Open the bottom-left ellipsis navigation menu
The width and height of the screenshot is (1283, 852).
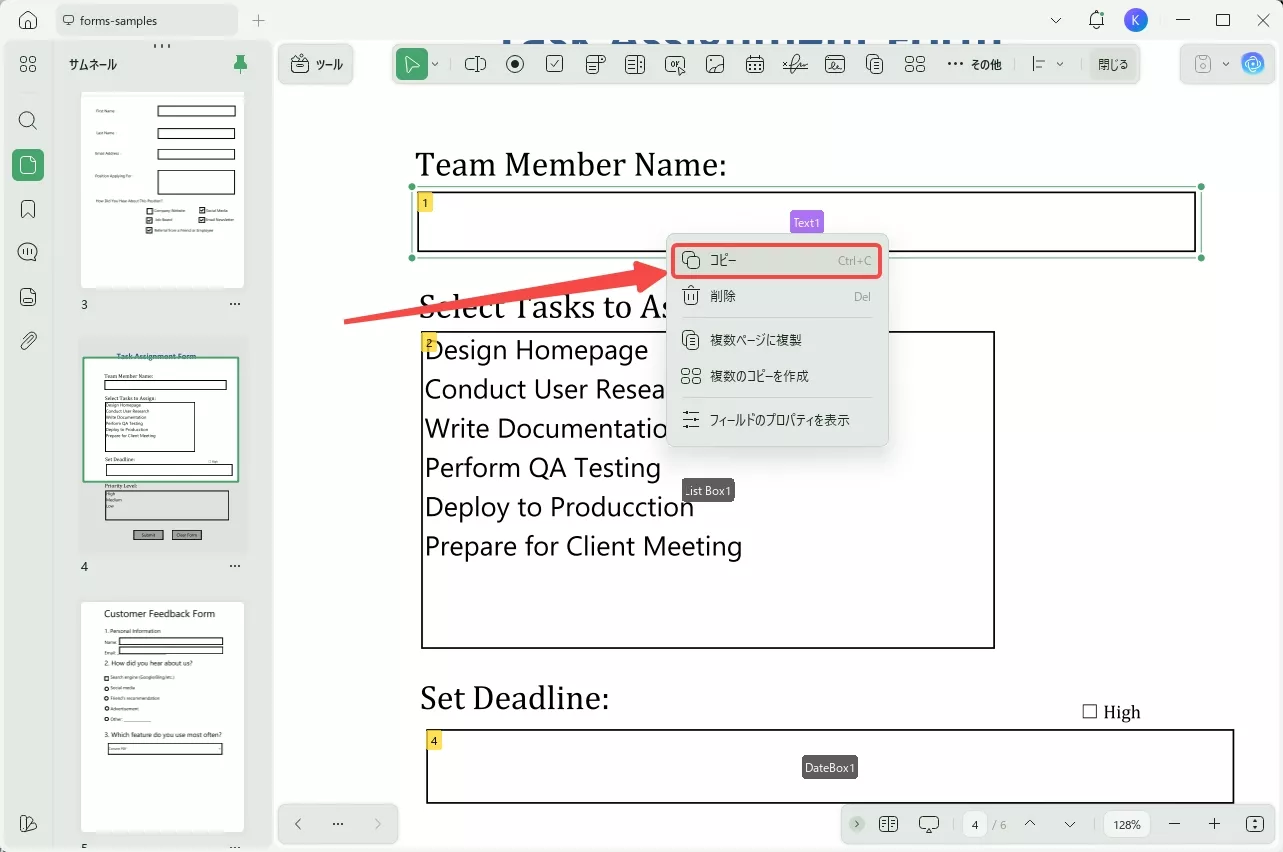point(338,824)
